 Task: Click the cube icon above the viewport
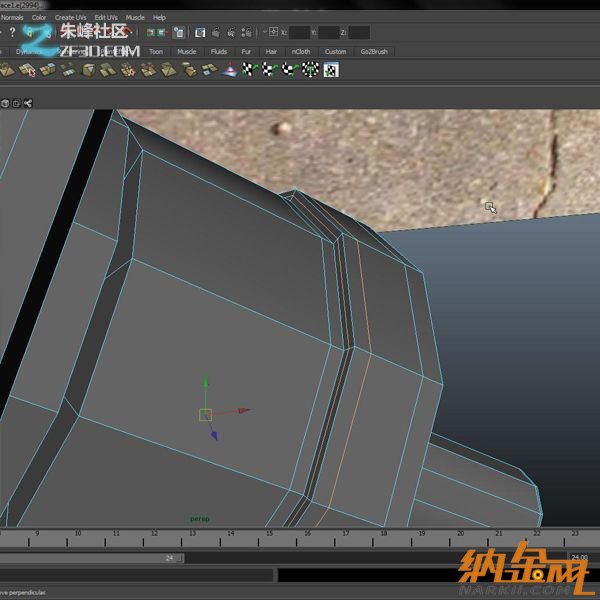pos(5,102)
